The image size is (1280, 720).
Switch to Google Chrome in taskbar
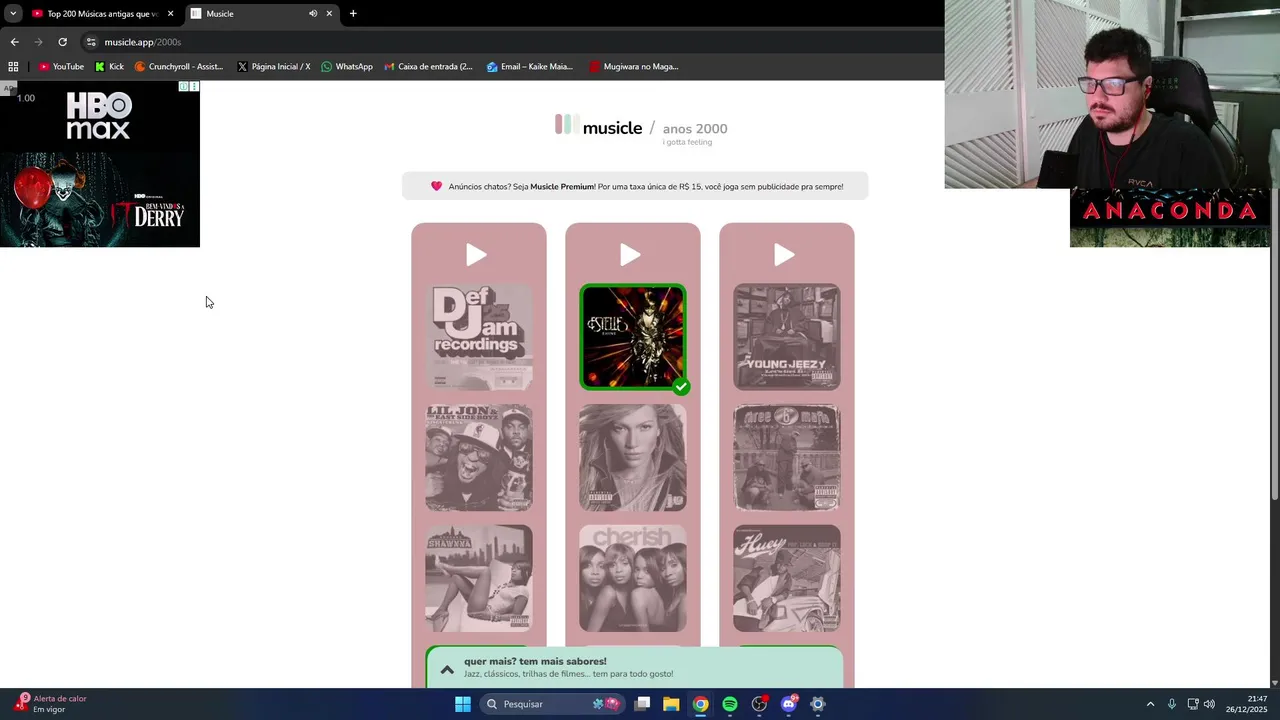[701, 704]
